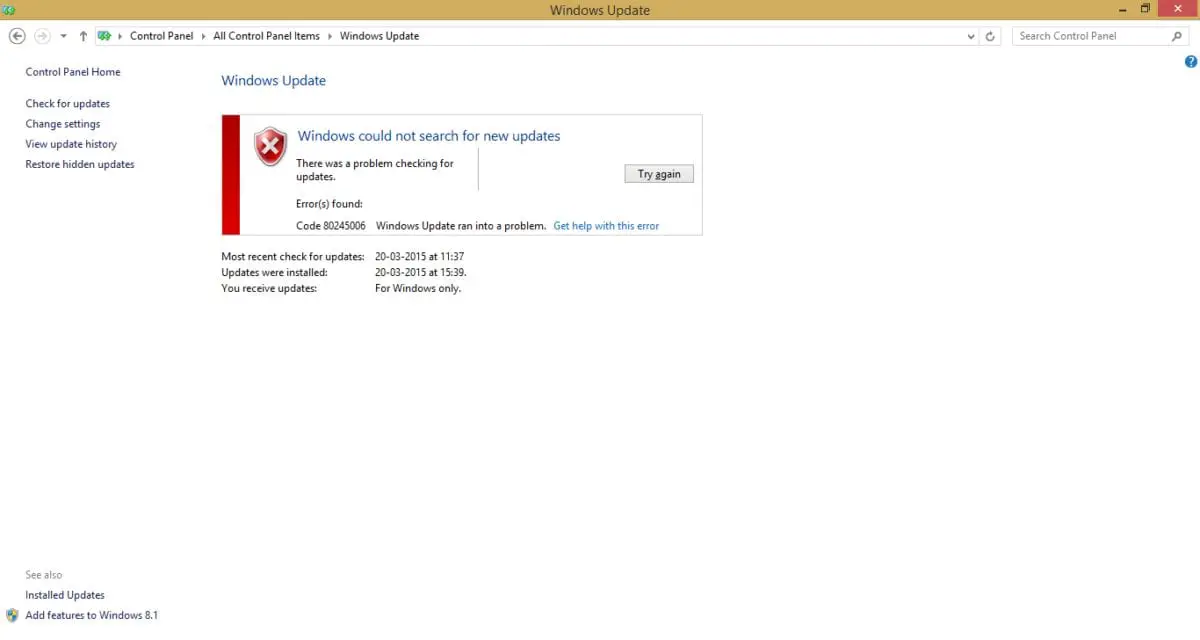Viewport: 1200px width, 640px height.
Task: Open Installed Updates link
Action: pos(65,595)
